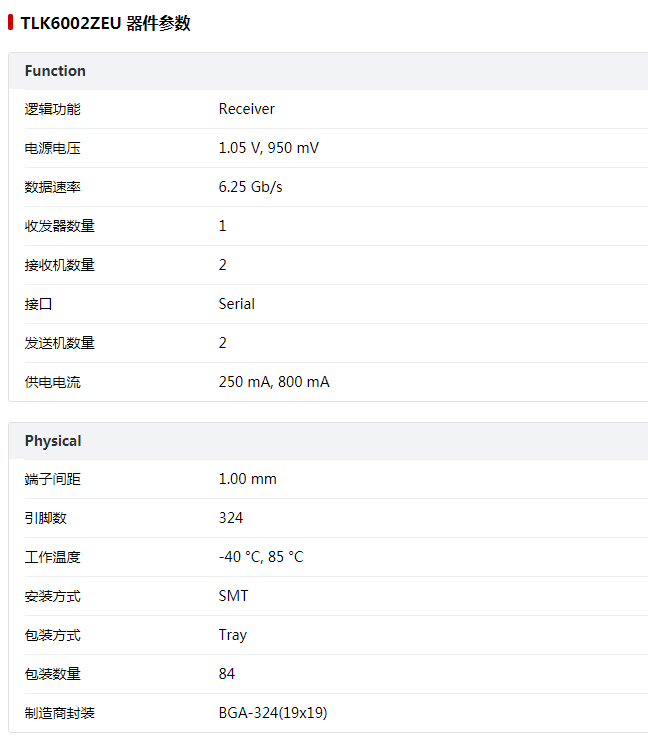648x741 pixels.
Task: Click the 电源电压 label
Action: coord(52,148)
